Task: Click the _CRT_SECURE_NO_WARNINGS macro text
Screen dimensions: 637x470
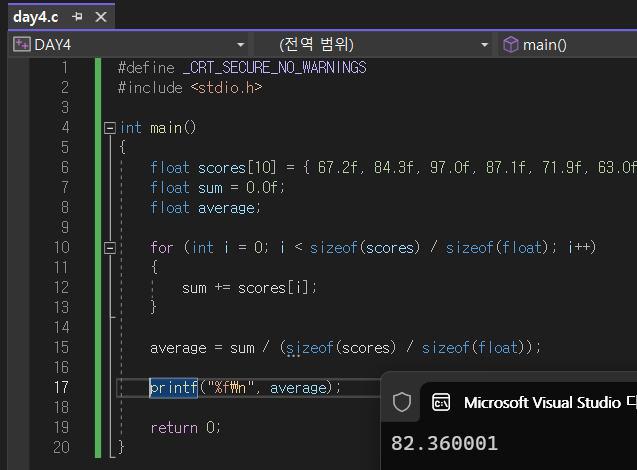Action: click(275, 67)
